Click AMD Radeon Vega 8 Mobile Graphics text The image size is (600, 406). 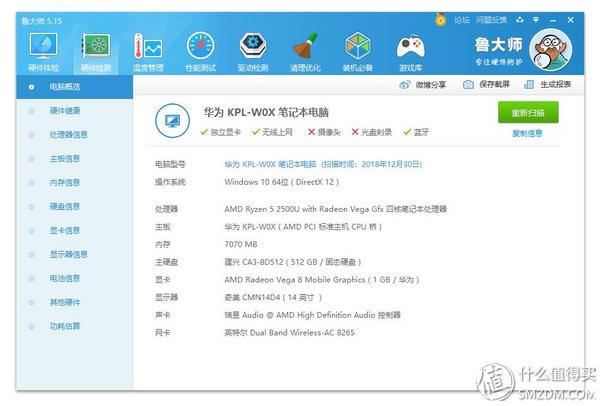(x=322, y=280)
